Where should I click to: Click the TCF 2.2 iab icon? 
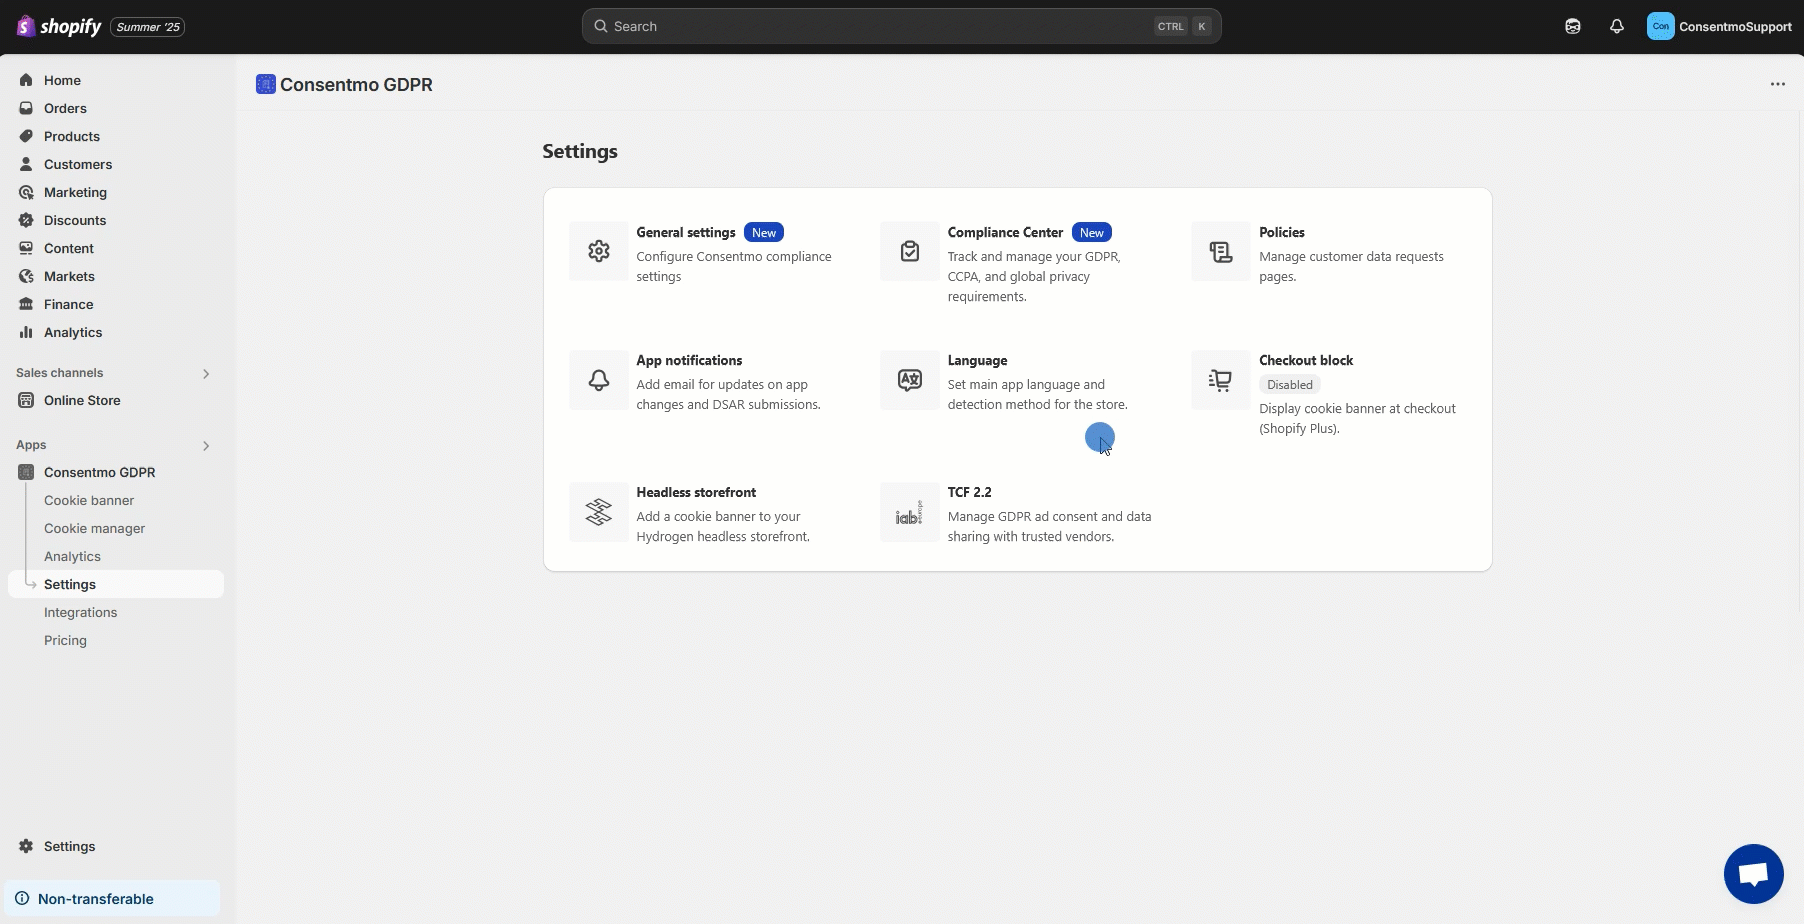[x=910, y=512]
